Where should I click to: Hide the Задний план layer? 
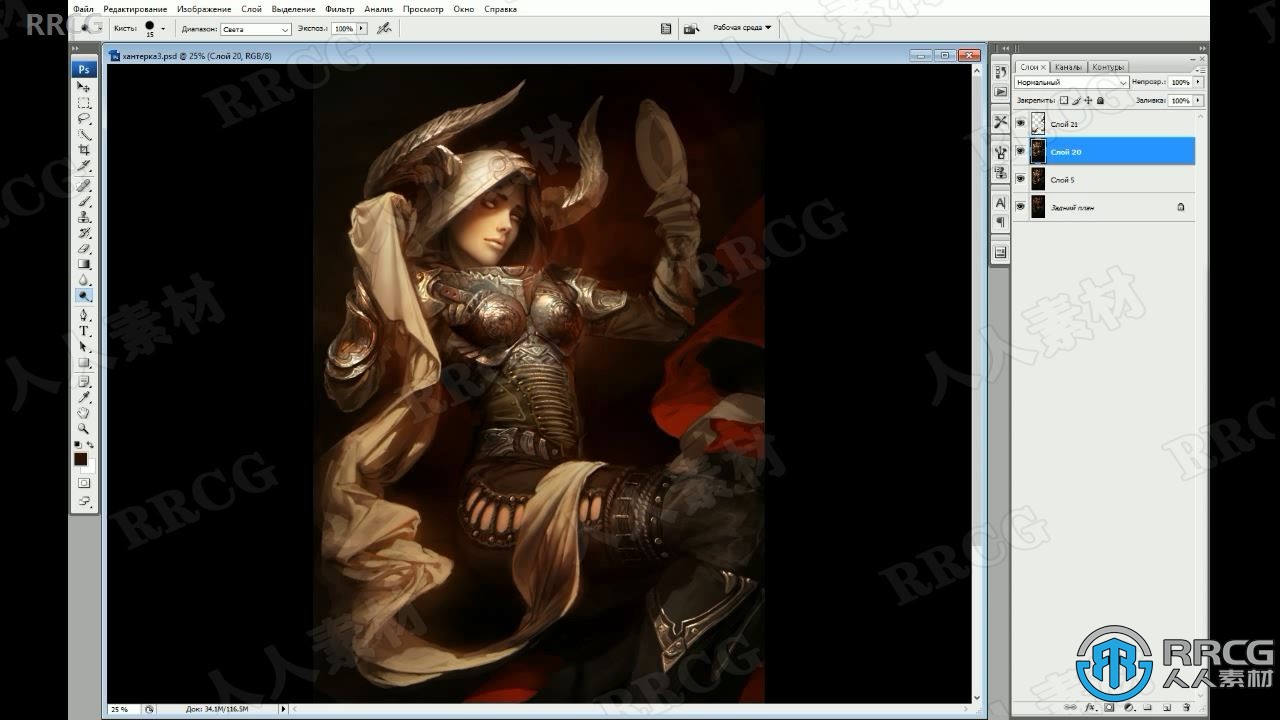[1020, 207]
